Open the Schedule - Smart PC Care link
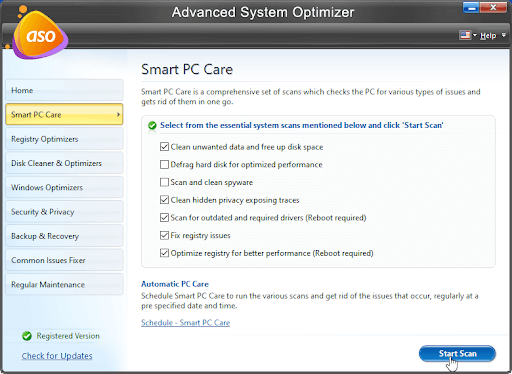Viewport: 512px width, 374px height. tap(185, 323)
